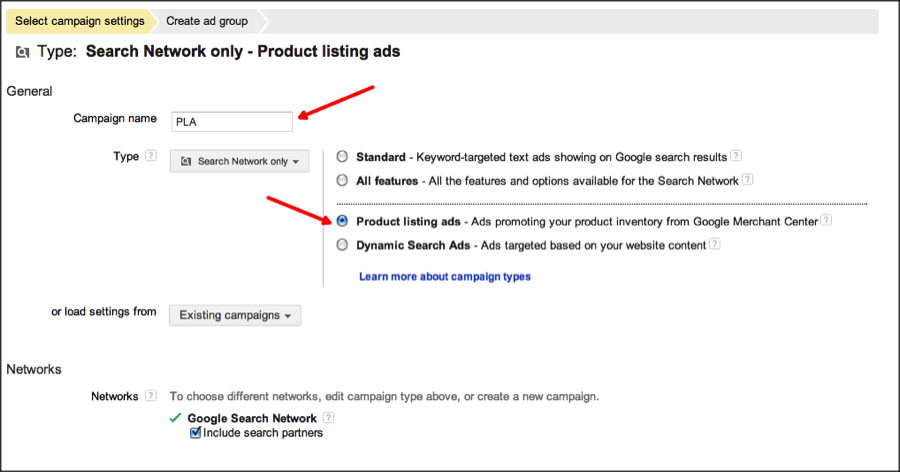
Task: Choose the All features radio button
Action: 343,181
